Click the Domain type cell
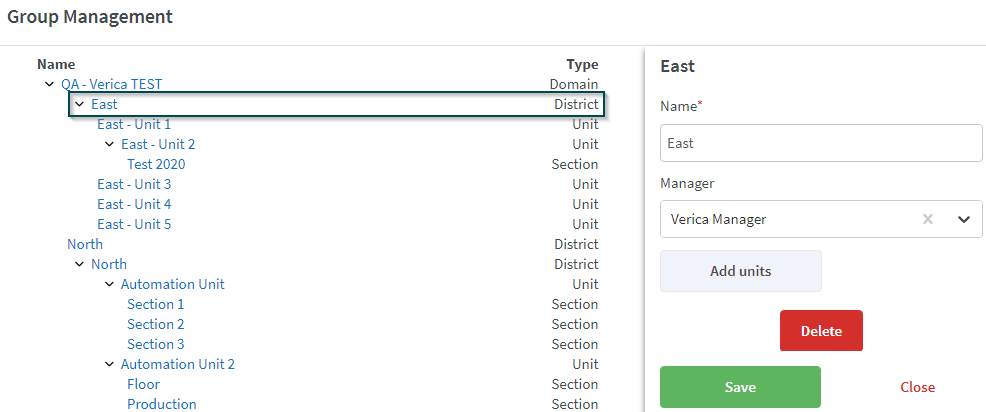The height and width of the screenshot is (412, 986). [574, 84]
